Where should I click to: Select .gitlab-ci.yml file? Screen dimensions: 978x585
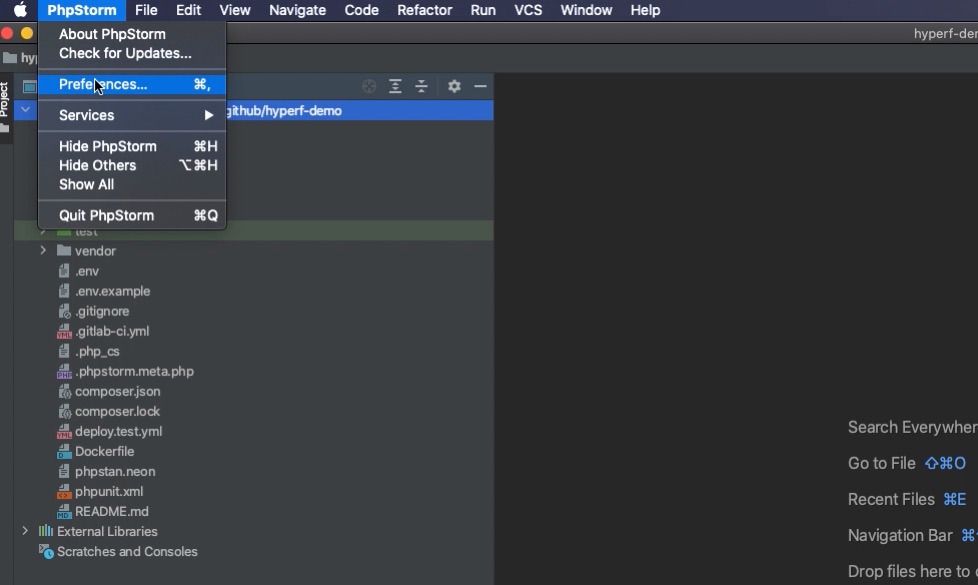(112, 331)
